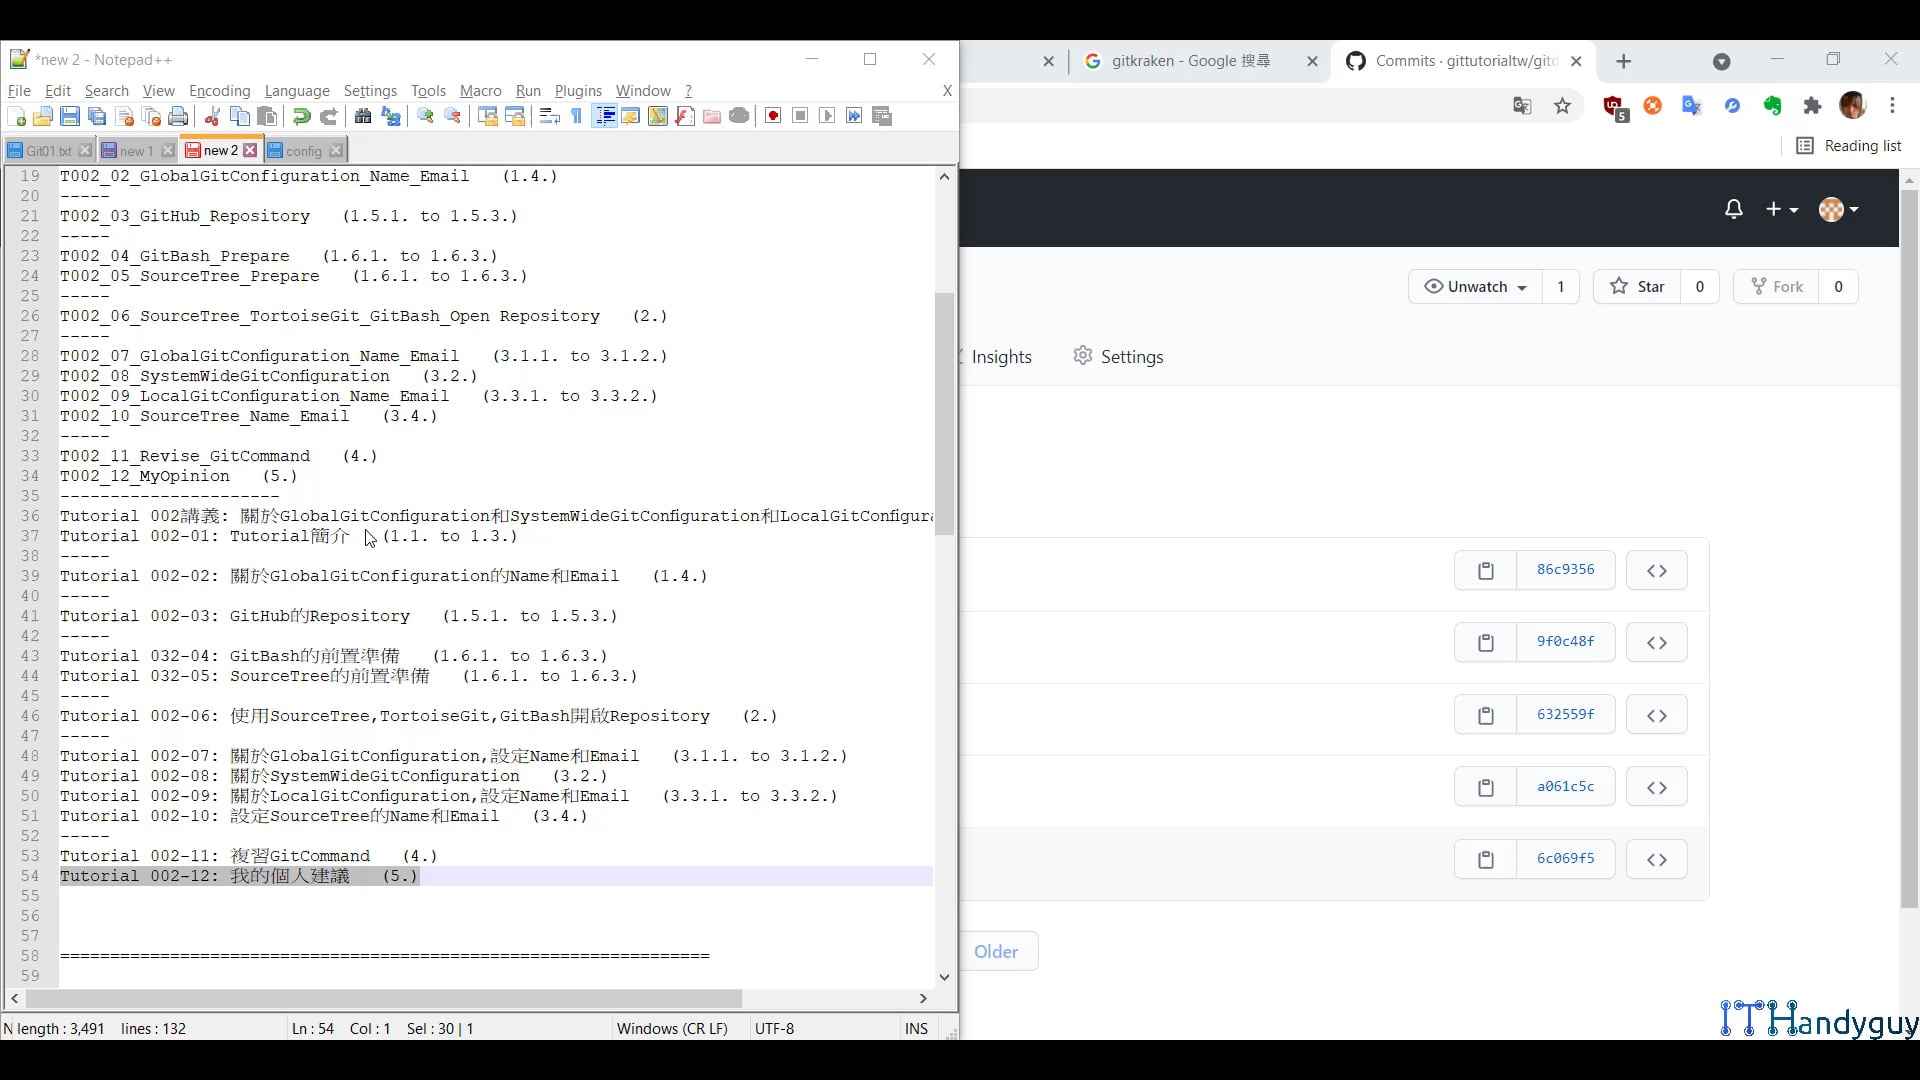Open the plus create-new dropdown on GitHub

pos(1781,209)
